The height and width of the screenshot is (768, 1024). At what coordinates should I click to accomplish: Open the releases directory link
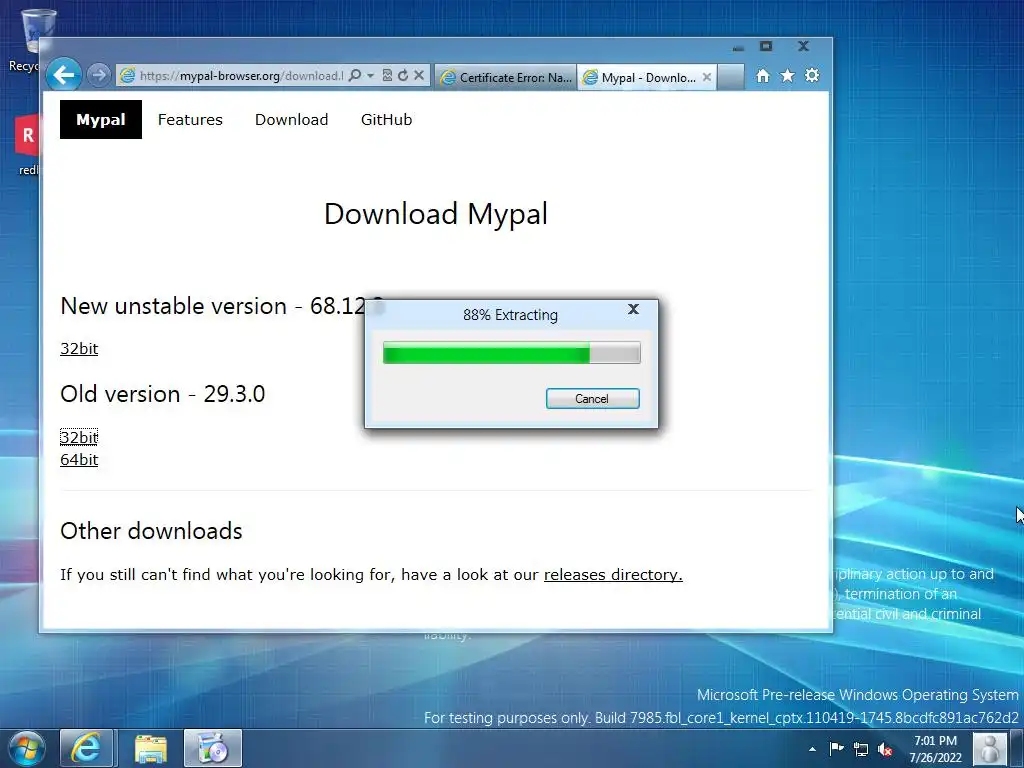click(613, 575)
